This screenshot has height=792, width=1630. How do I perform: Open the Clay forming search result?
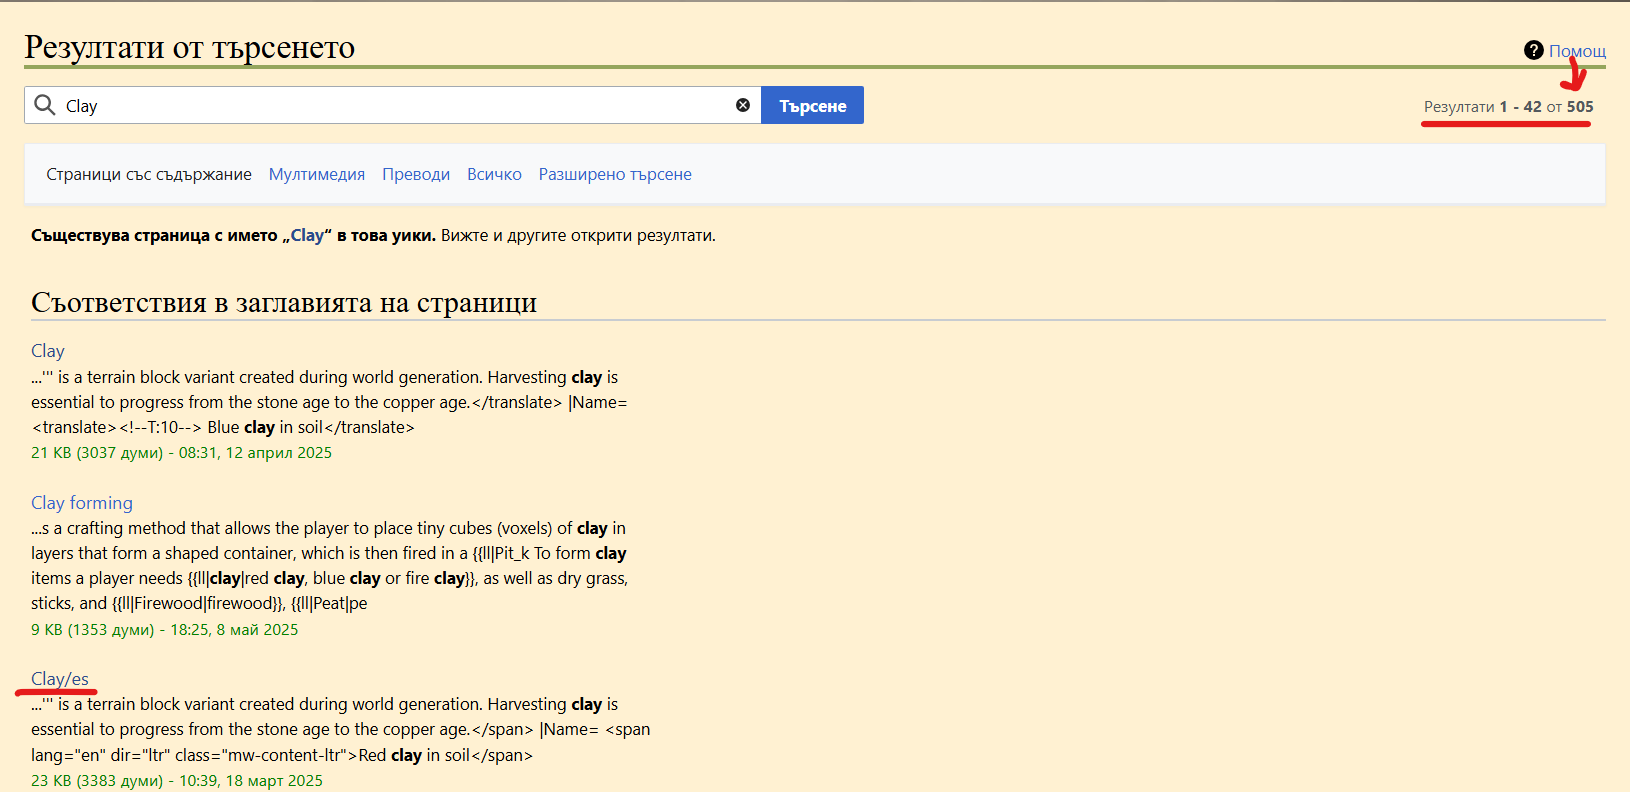pyautogui.click(x=82, y=503)
